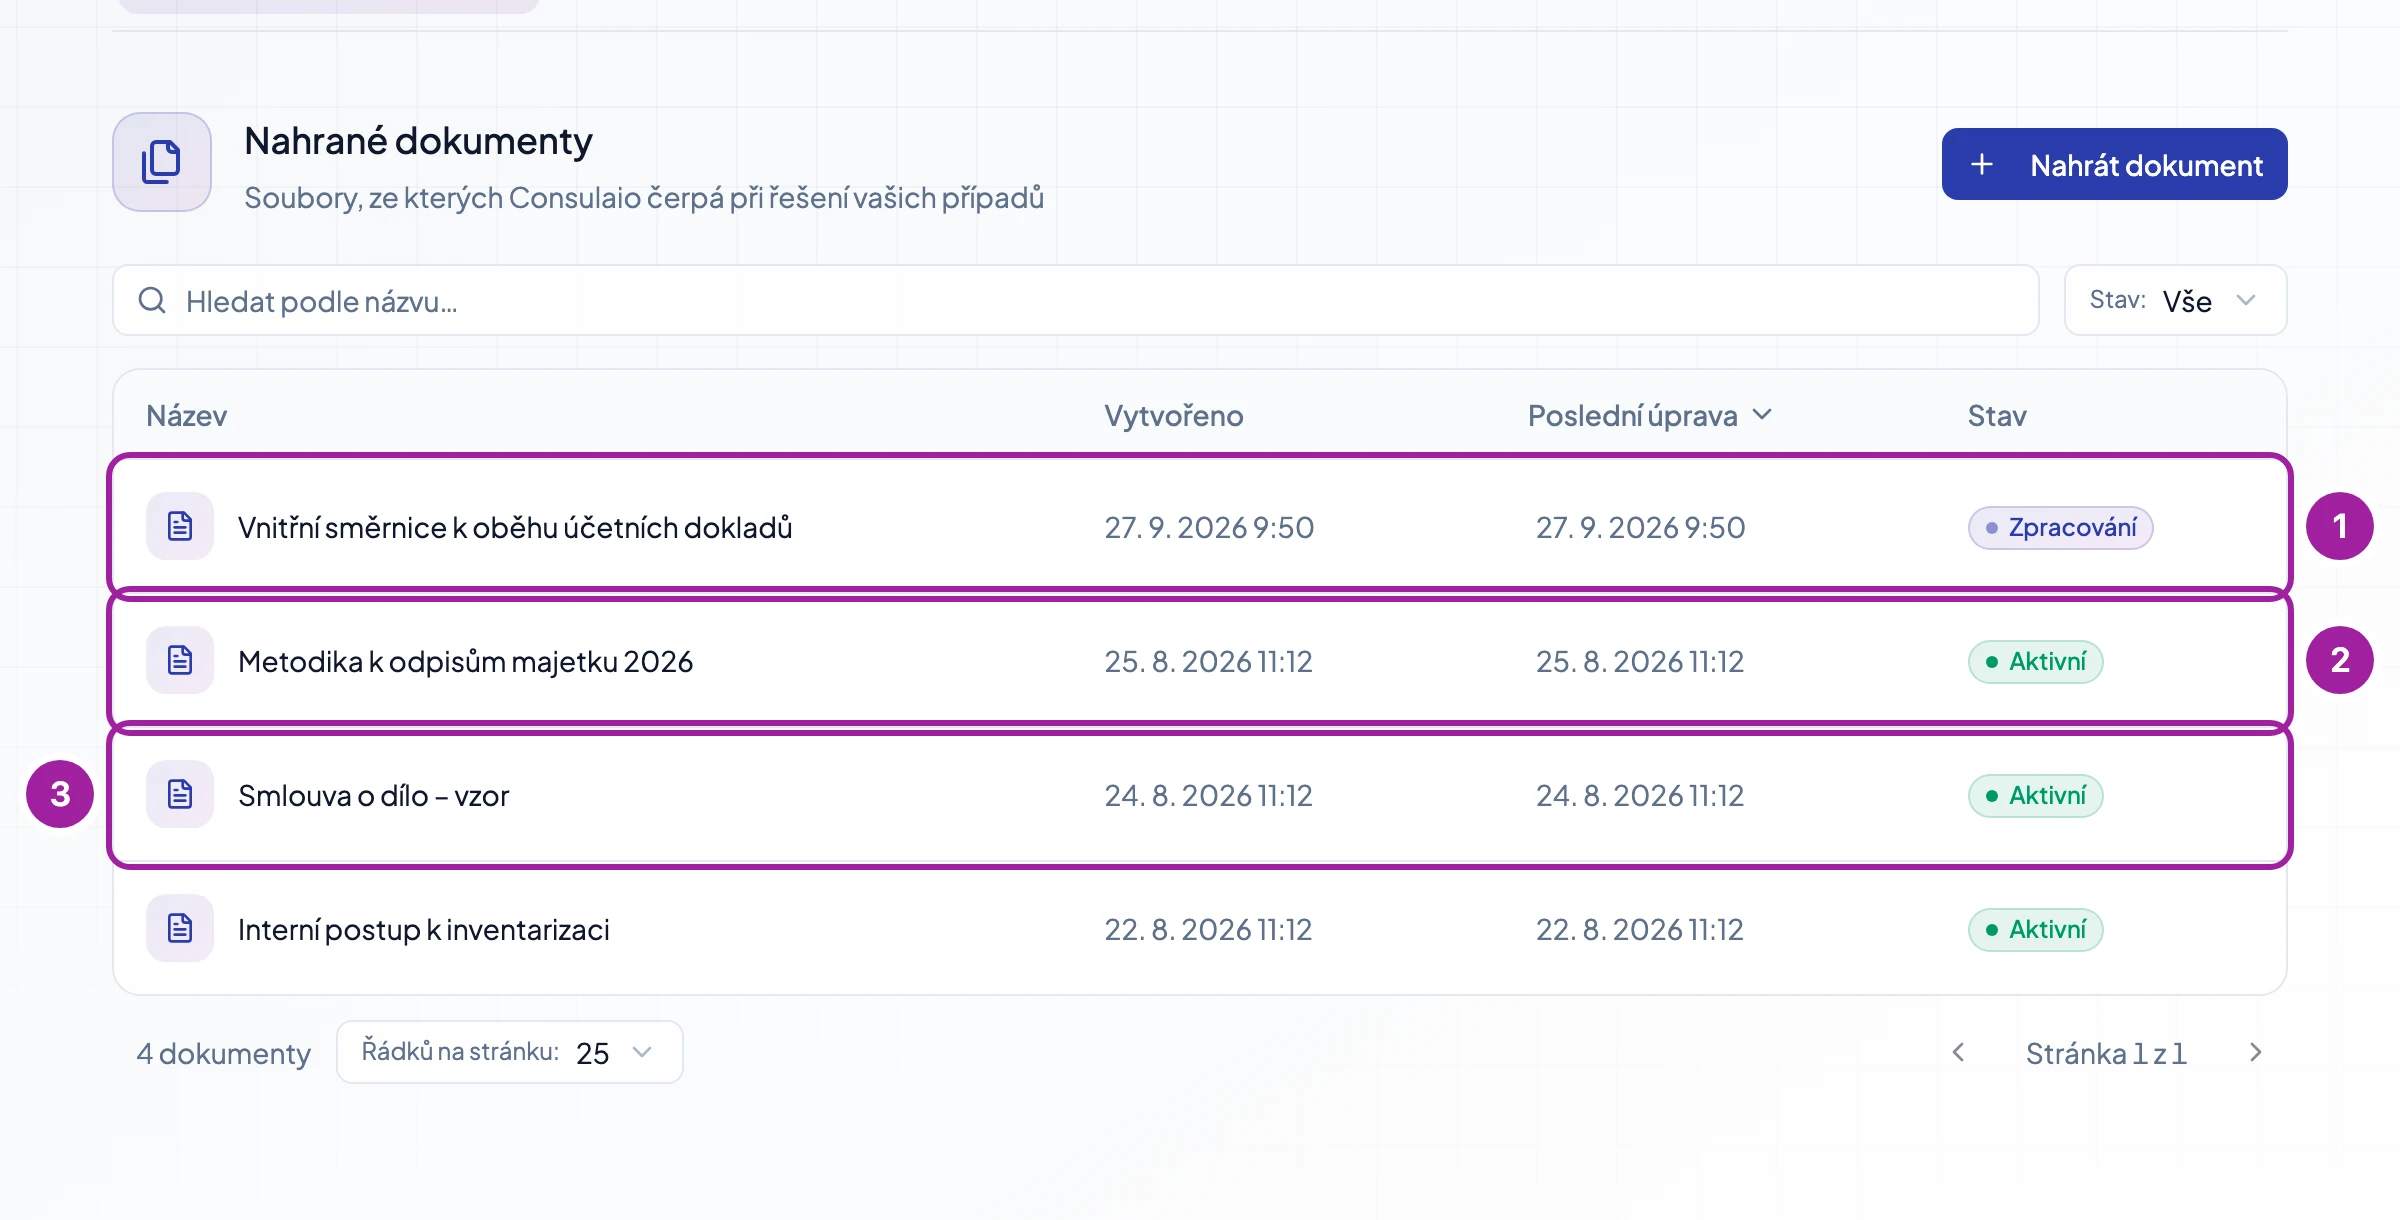Open the Stav filter dropdown
Image resolution: width=2400 pixels, height=1220 pixels.
coord(2176,300)
